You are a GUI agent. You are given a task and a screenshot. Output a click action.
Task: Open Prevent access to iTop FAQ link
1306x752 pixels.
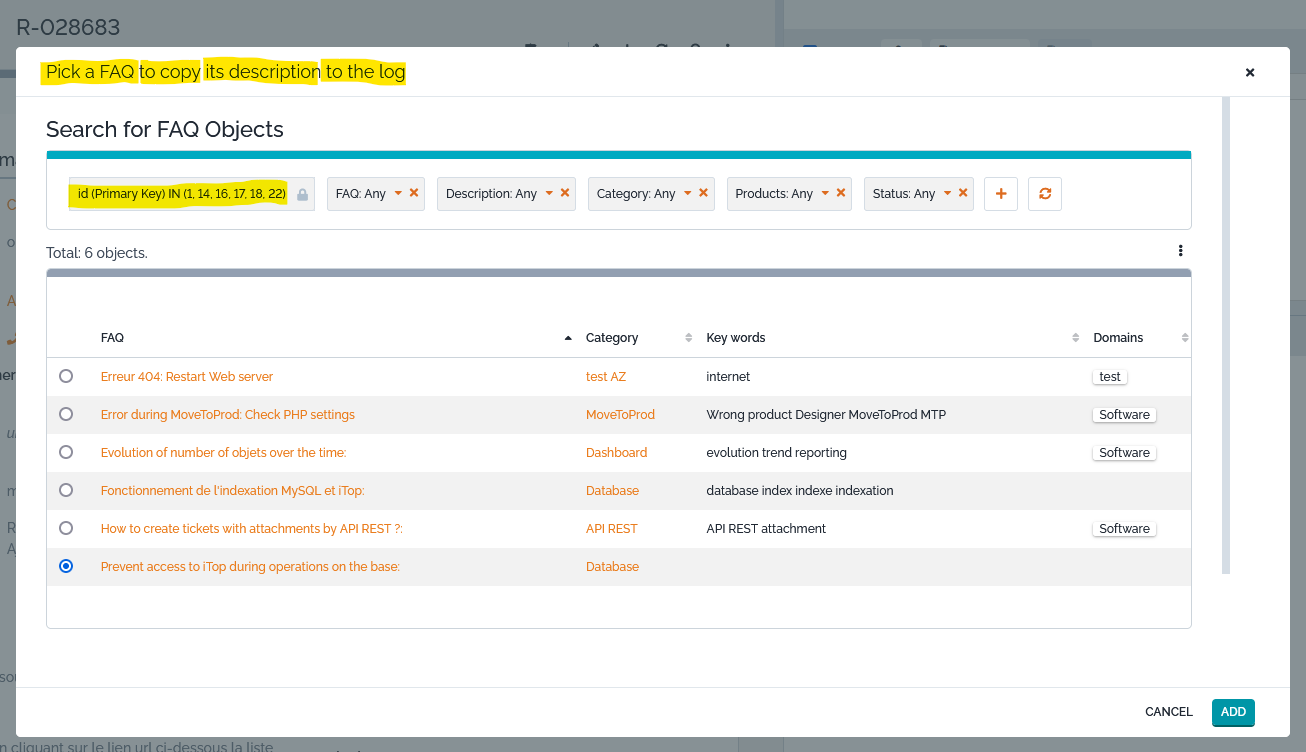[x=250, y=567]
